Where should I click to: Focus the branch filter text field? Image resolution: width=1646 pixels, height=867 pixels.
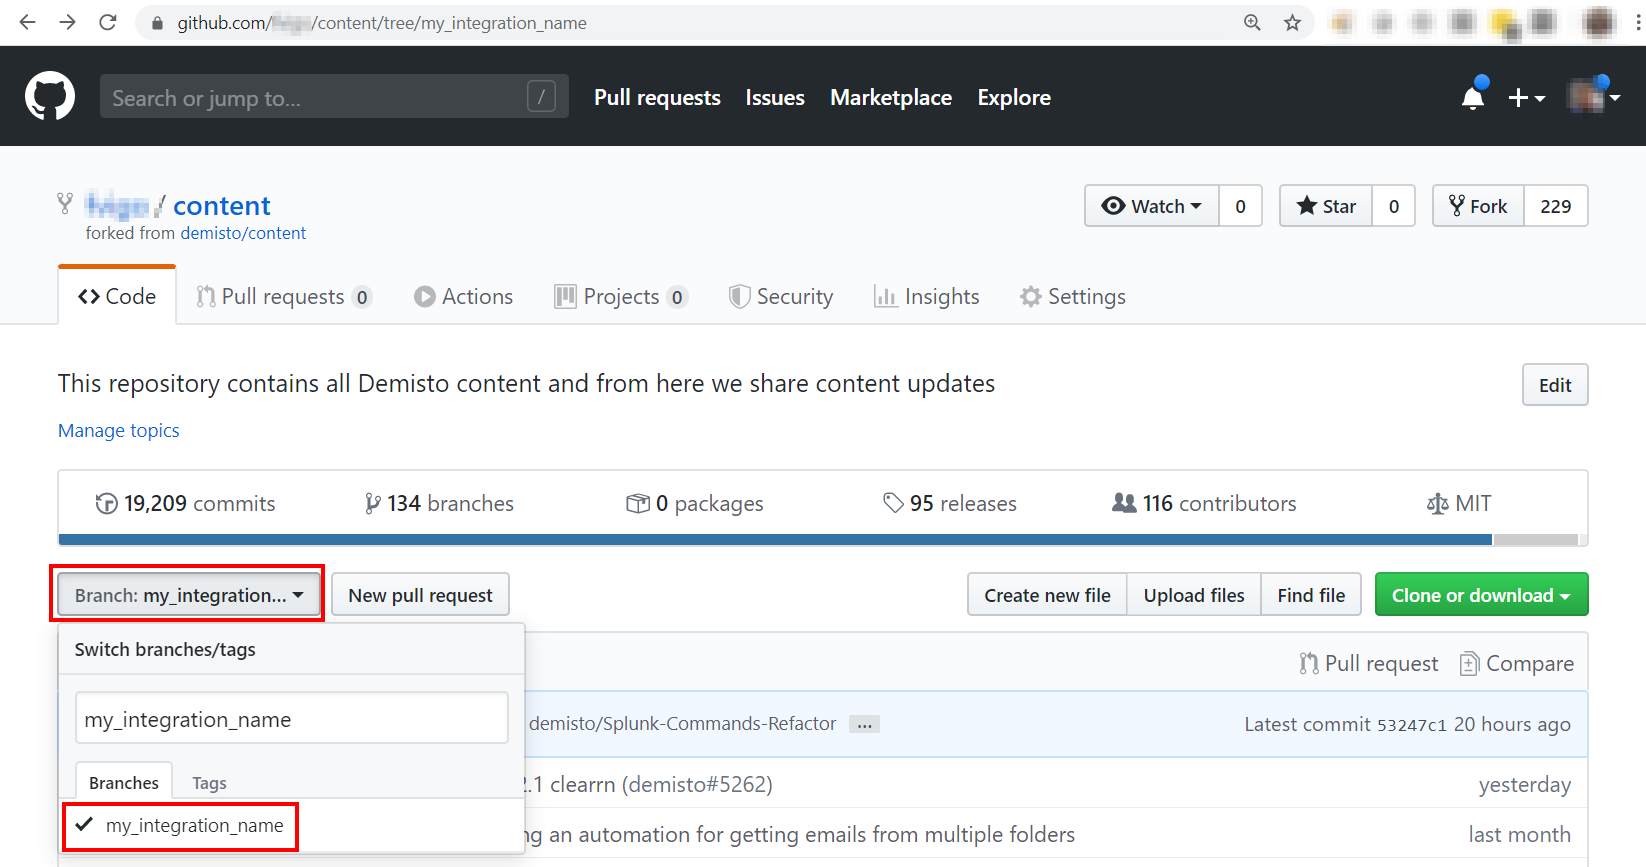pyautogui.click(x=291, y=719)
